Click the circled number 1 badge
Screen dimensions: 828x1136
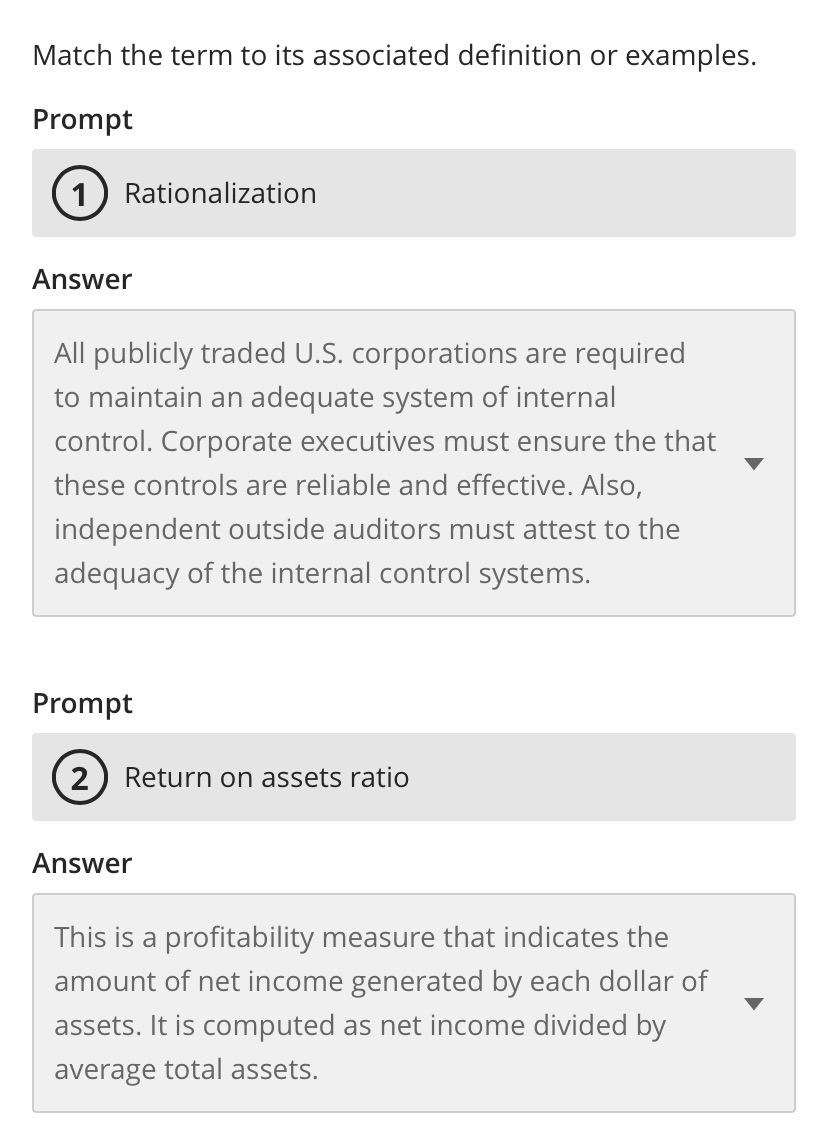point(79,193)
